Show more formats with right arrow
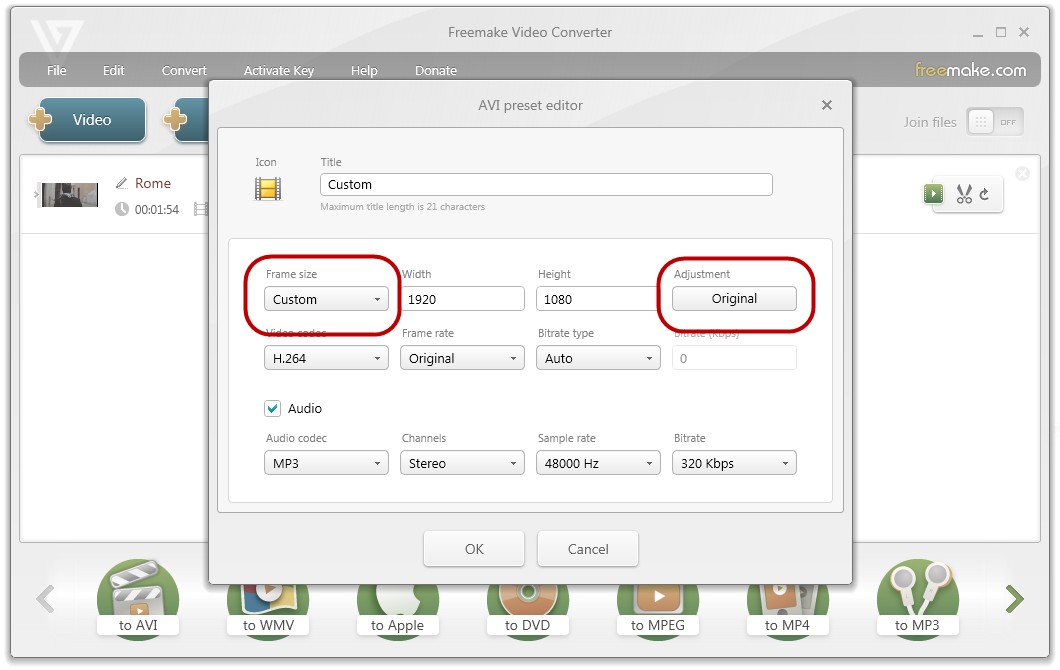The width and height of the screenshot is (1060, 670). click(1015, 599)
